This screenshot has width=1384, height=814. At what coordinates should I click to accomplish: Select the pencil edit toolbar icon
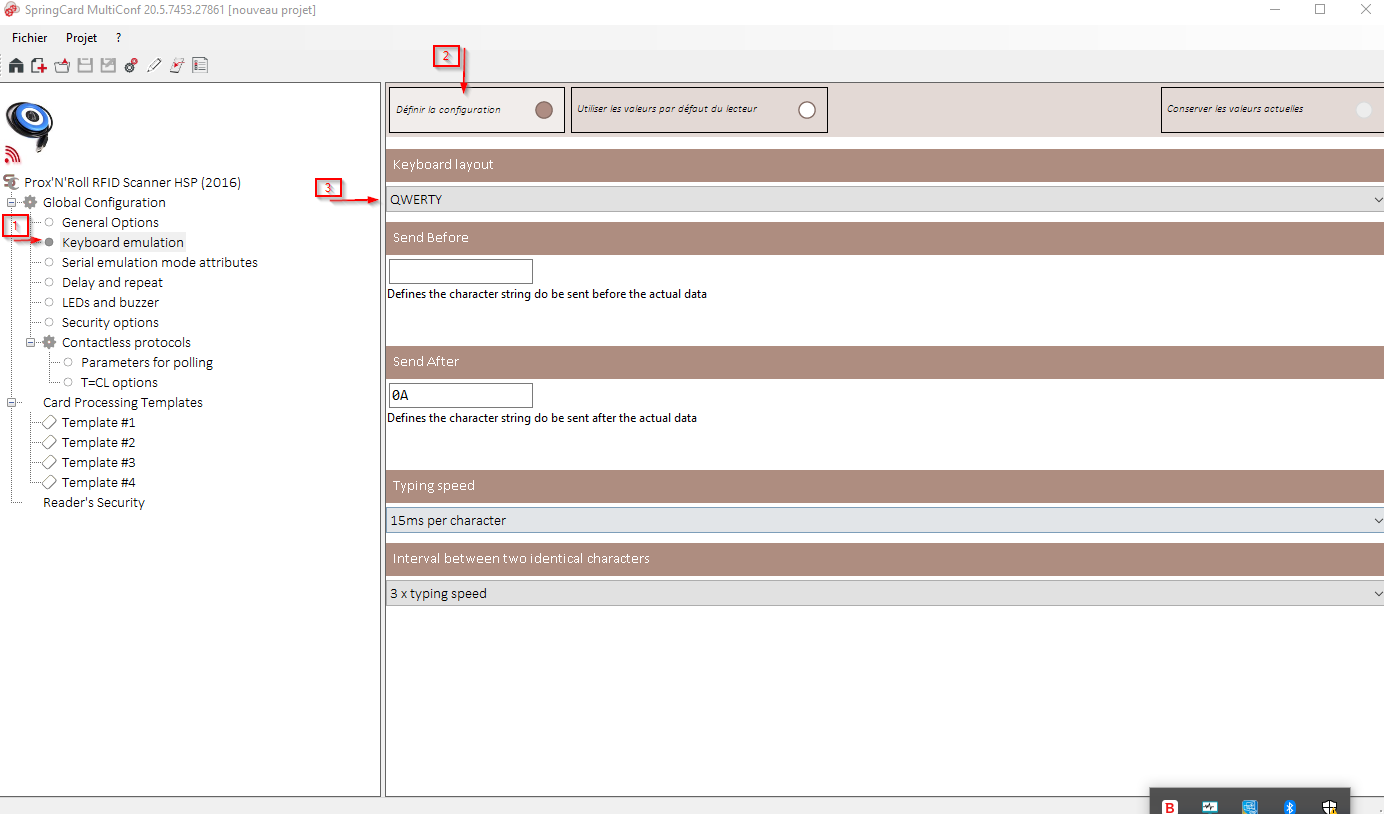[153, 64]
